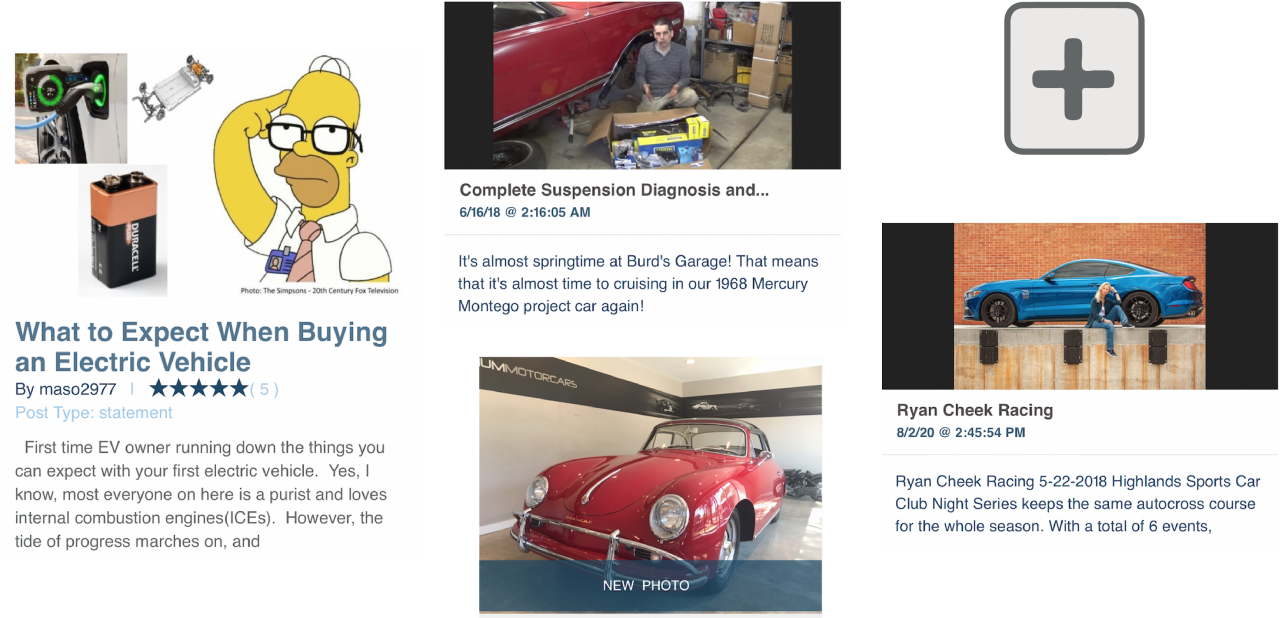Image resolution: width=1280 pixels, height=618 pixels.
Task: Open the EV chassis image
Action: [x=173, y=88]
